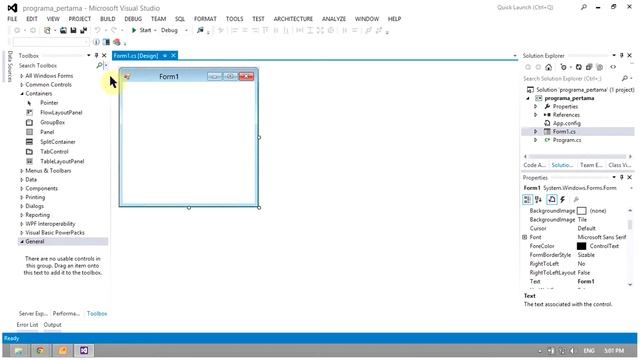Click the Start debugging play button
Screen dimensions: 640x360
[134, 30]
